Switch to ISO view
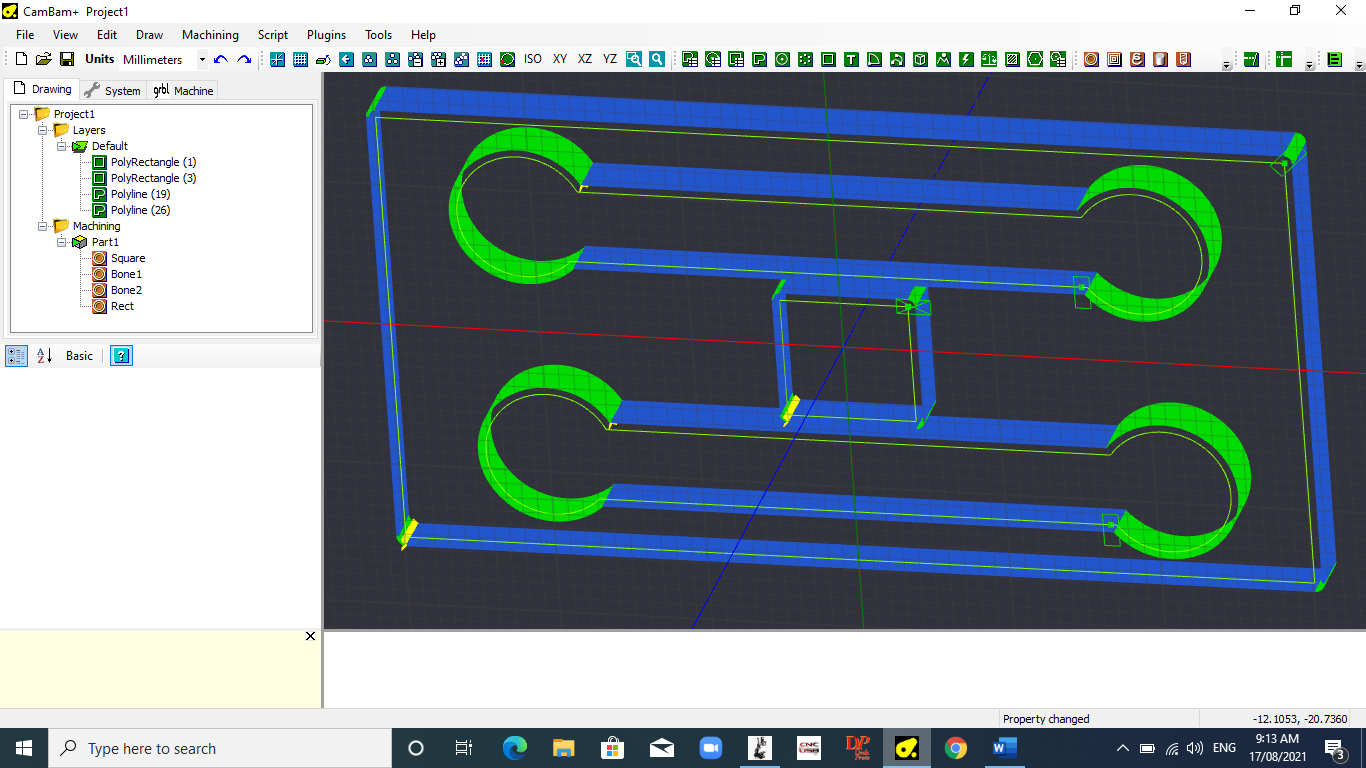Screen dimensions: 1366x768 533,59
